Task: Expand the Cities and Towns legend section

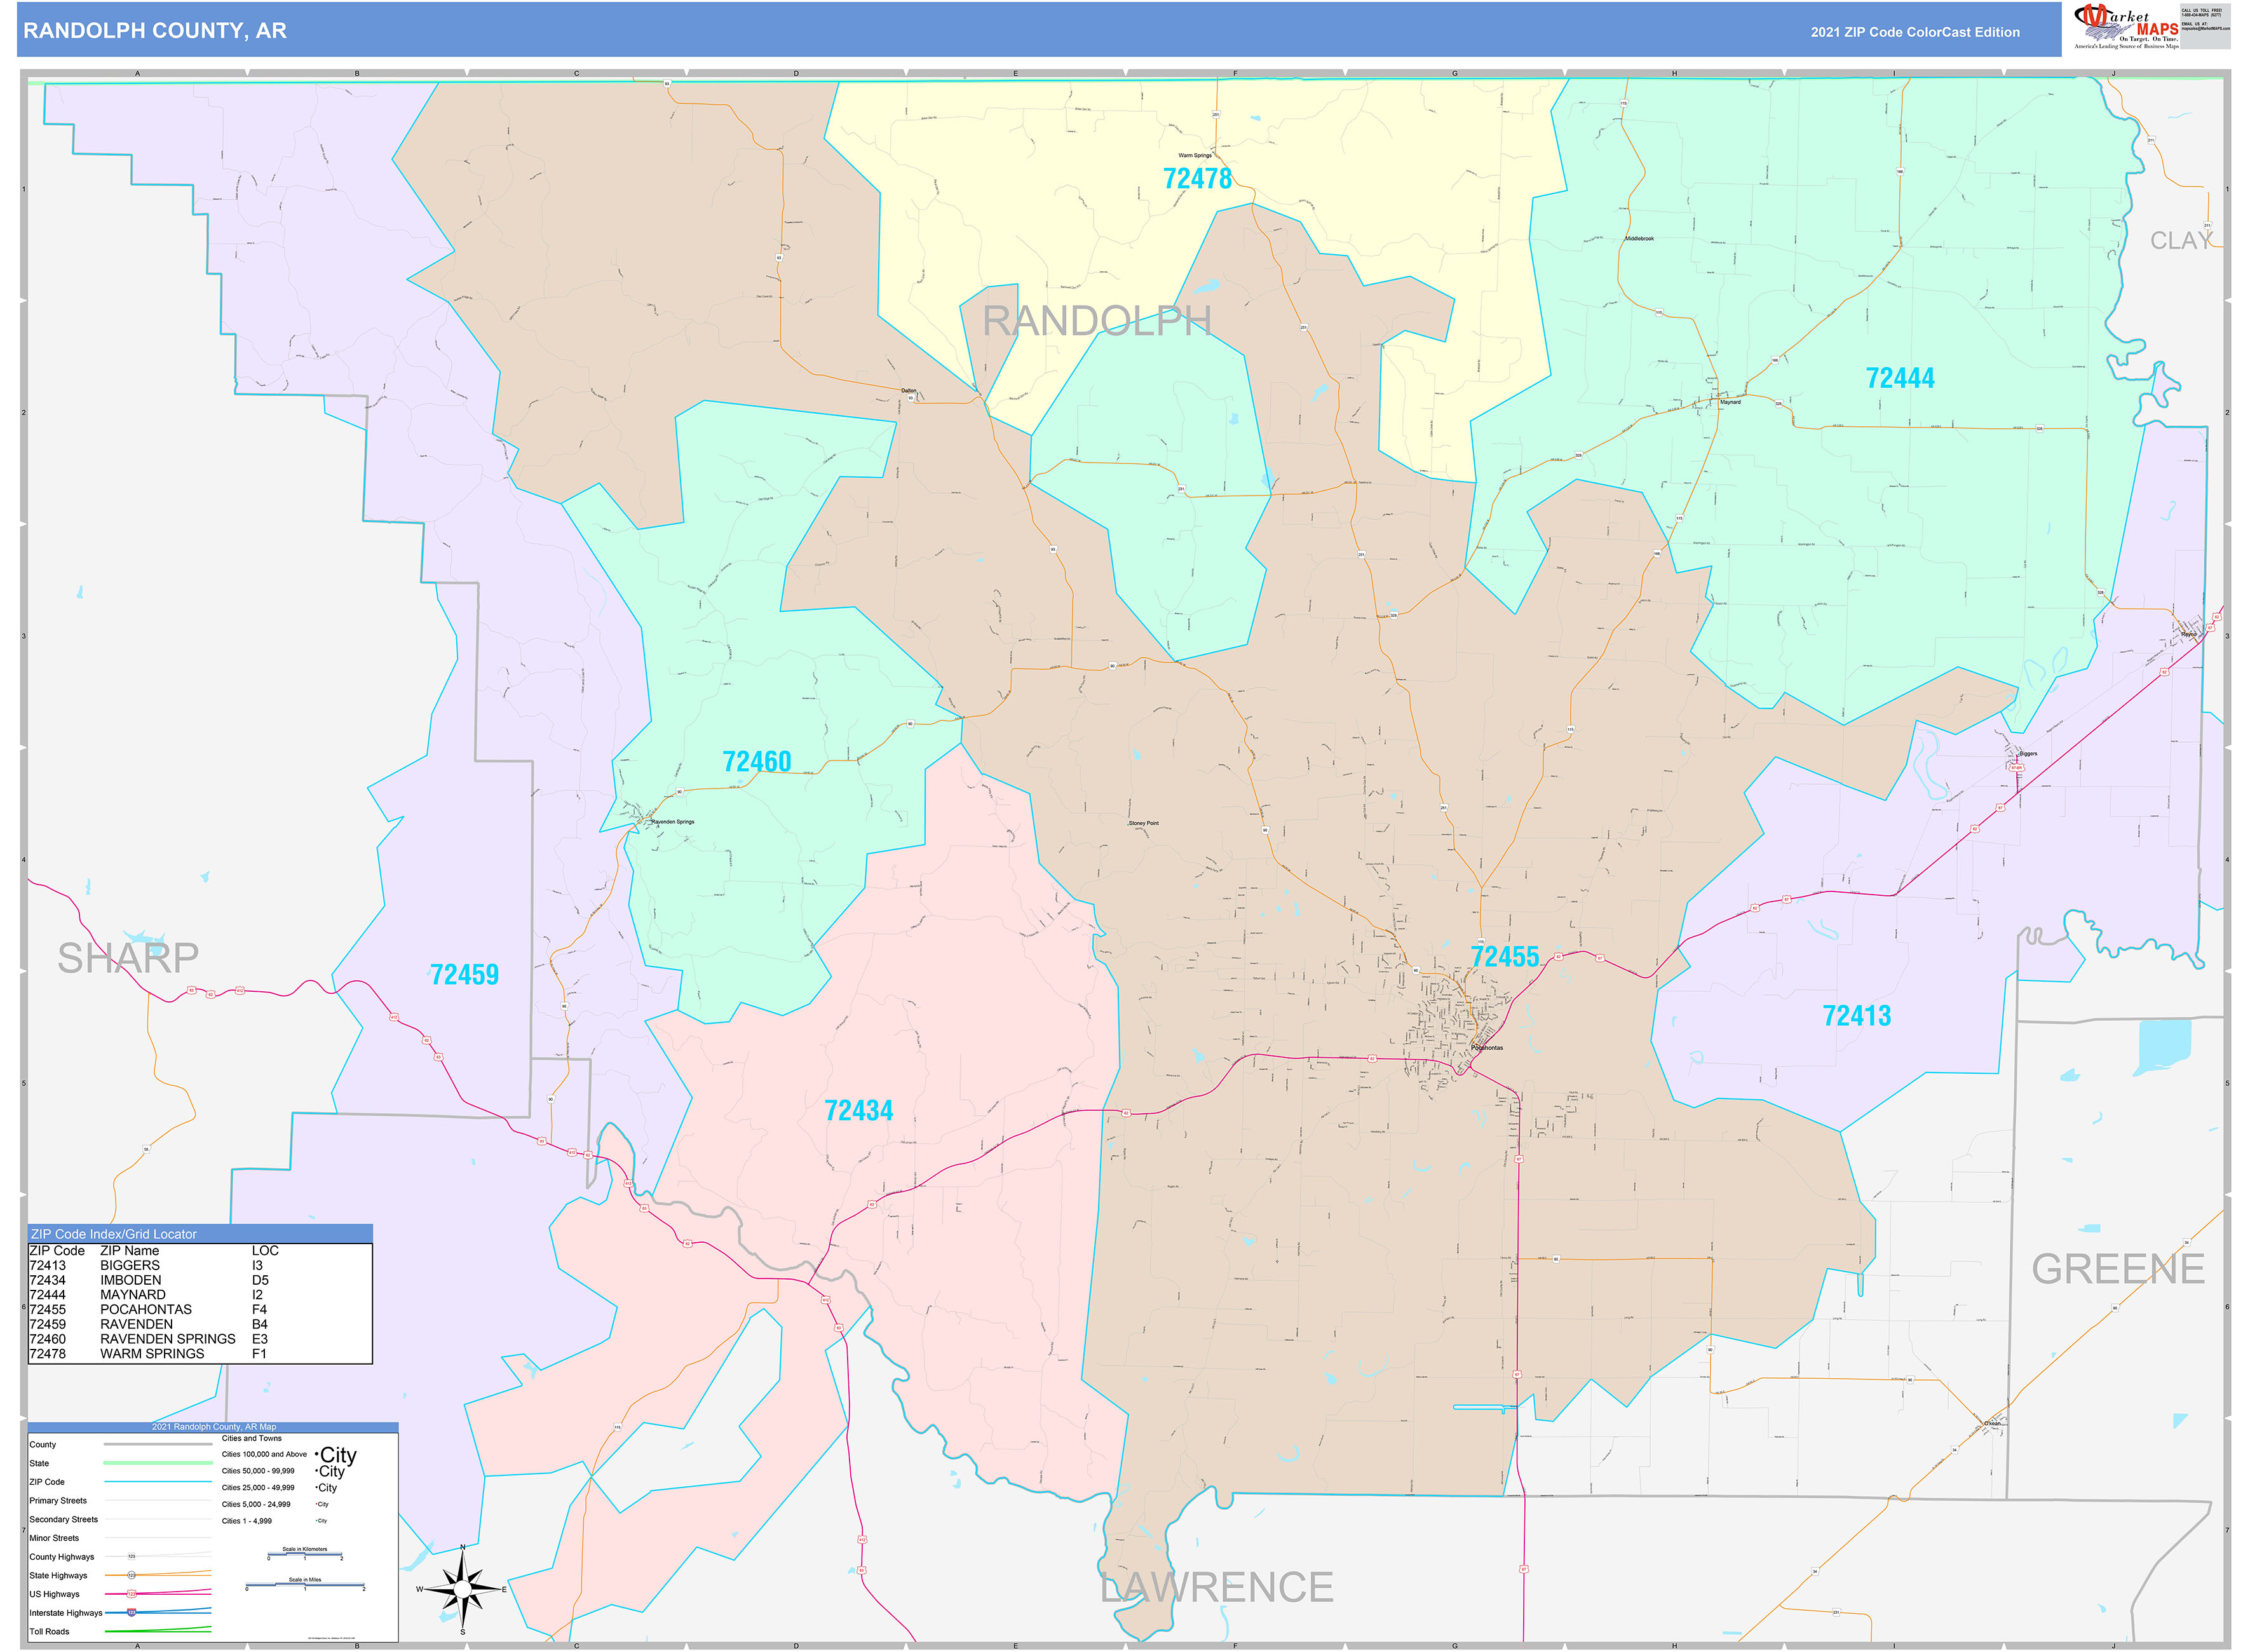Action: coord(252,1438)
